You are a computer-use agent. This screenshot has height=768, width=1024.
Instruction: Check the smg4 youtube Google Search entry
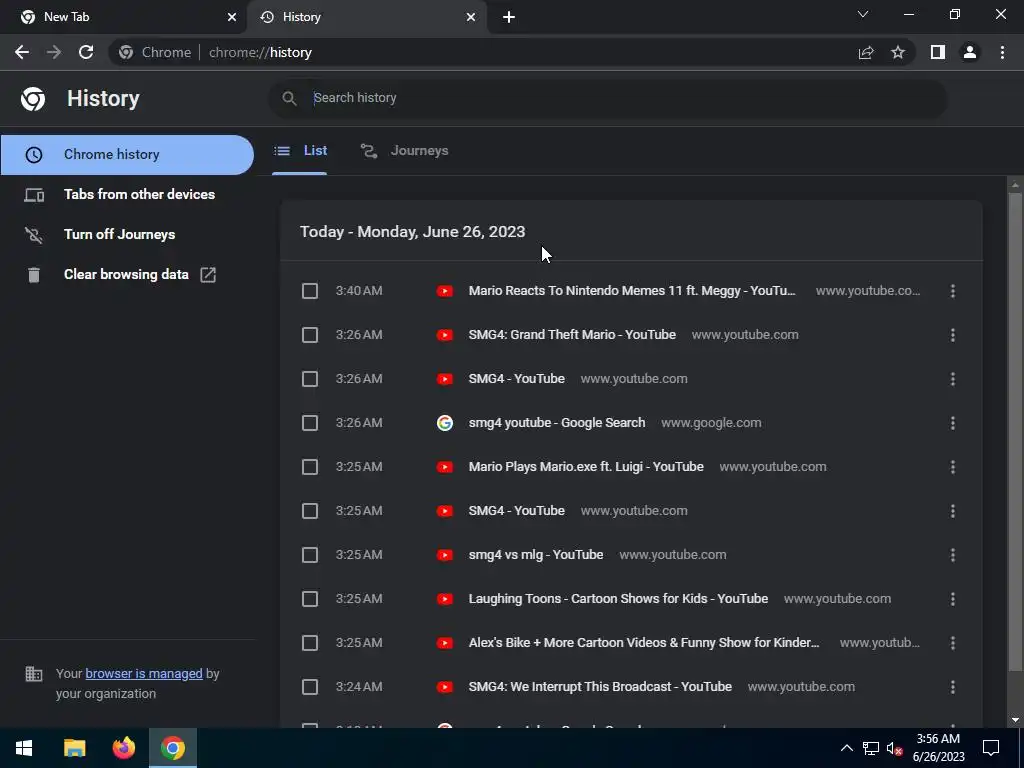pos(310,423)
